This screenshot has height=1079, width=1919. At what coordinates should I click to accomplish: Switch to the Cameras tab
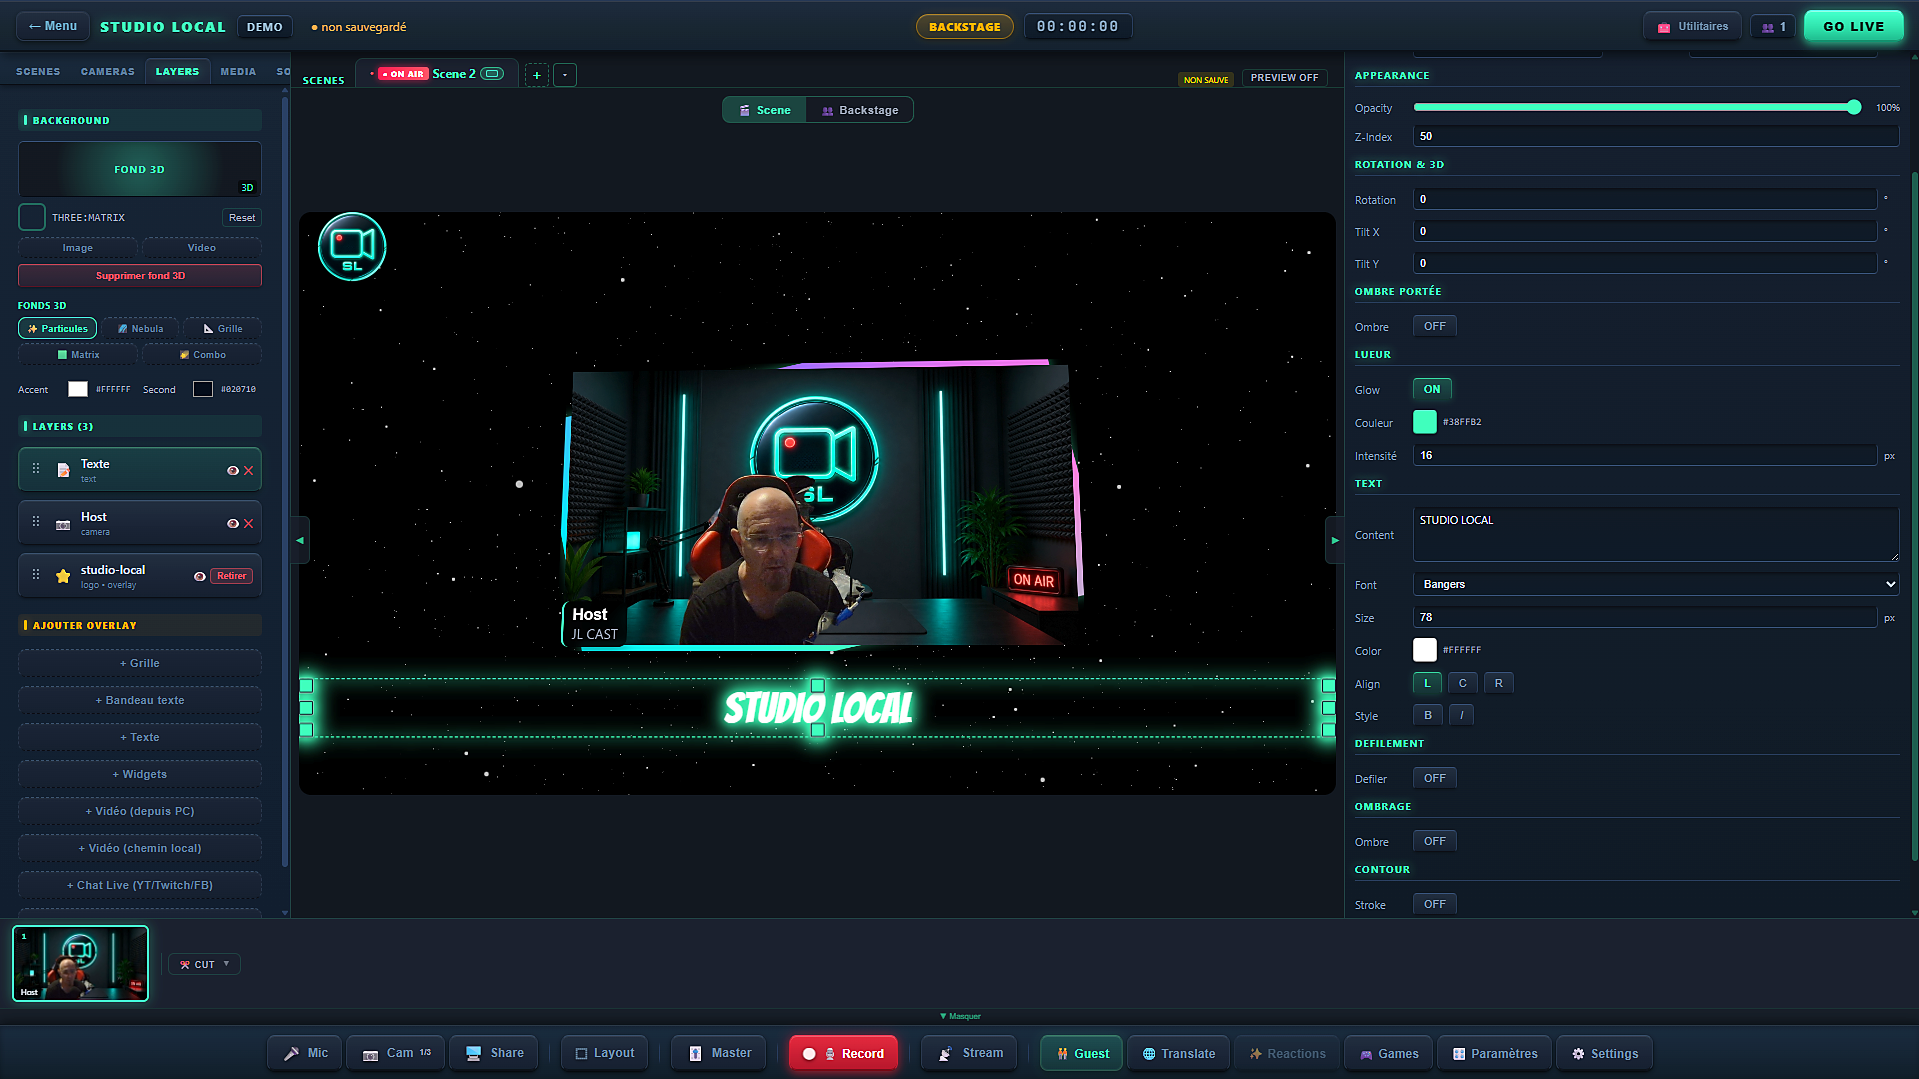pyautogui.click(x=108, y=72)
